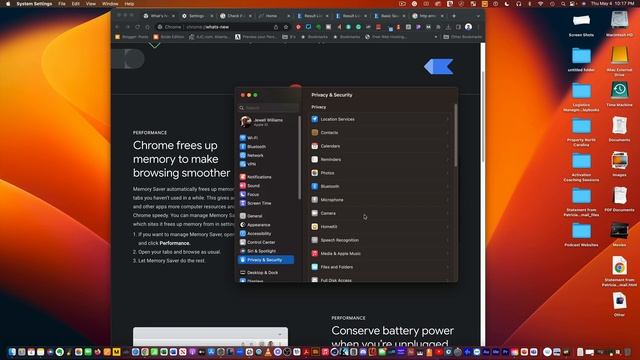The height and width of the screenshot is (360, 640).
Task: Open a new tab in Chrome
Action: tap(454, 16)
